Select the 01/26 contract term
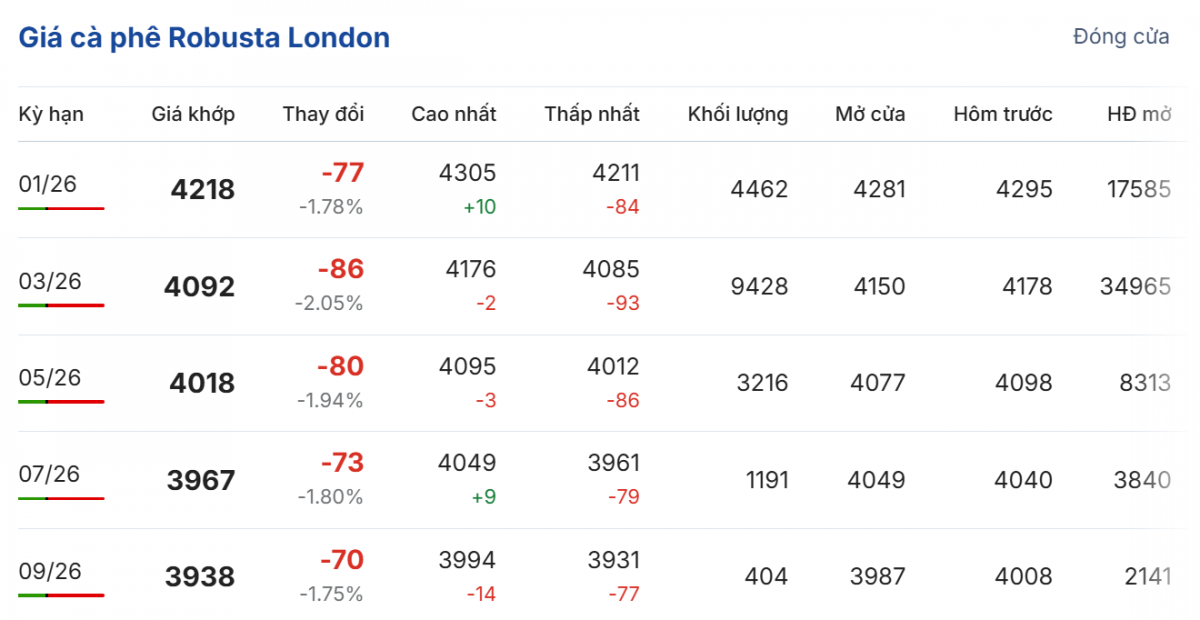Image resolution: width=1200 pixels, height=620 pixels. 48,184
